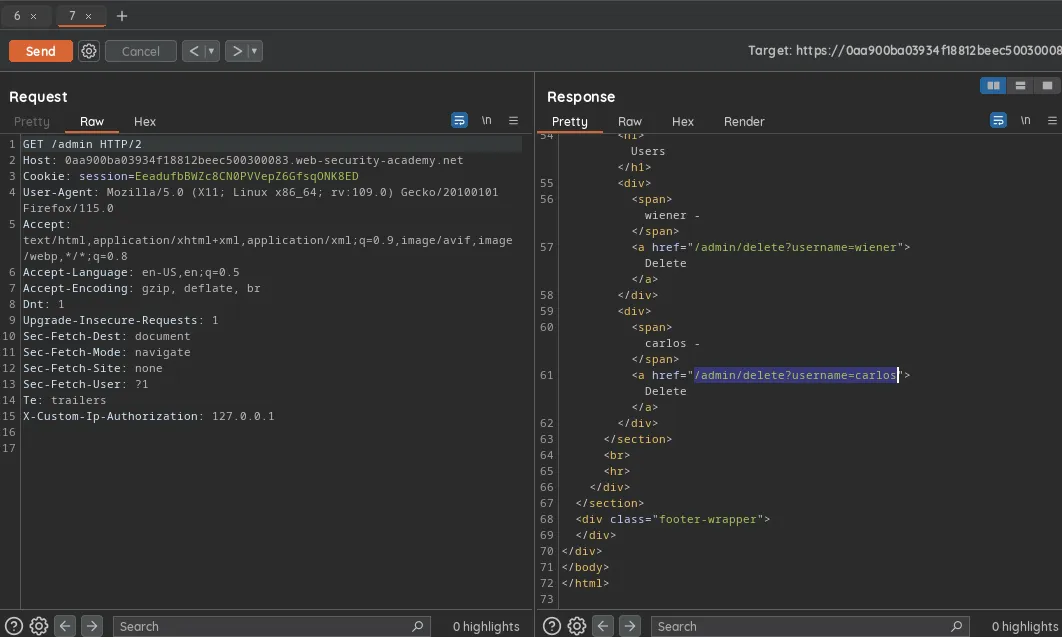
Task: Toggle non-printable characters in Response panel
Action: 1025,120
